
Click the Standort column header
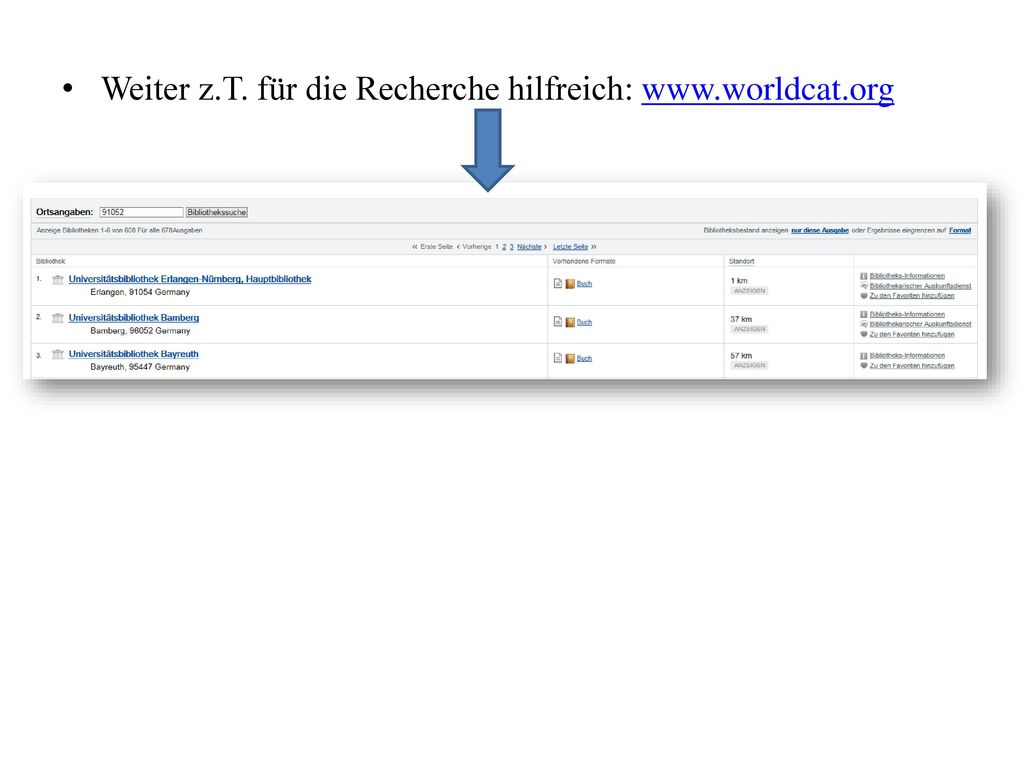pyautogui.click(x=741, y=261)
